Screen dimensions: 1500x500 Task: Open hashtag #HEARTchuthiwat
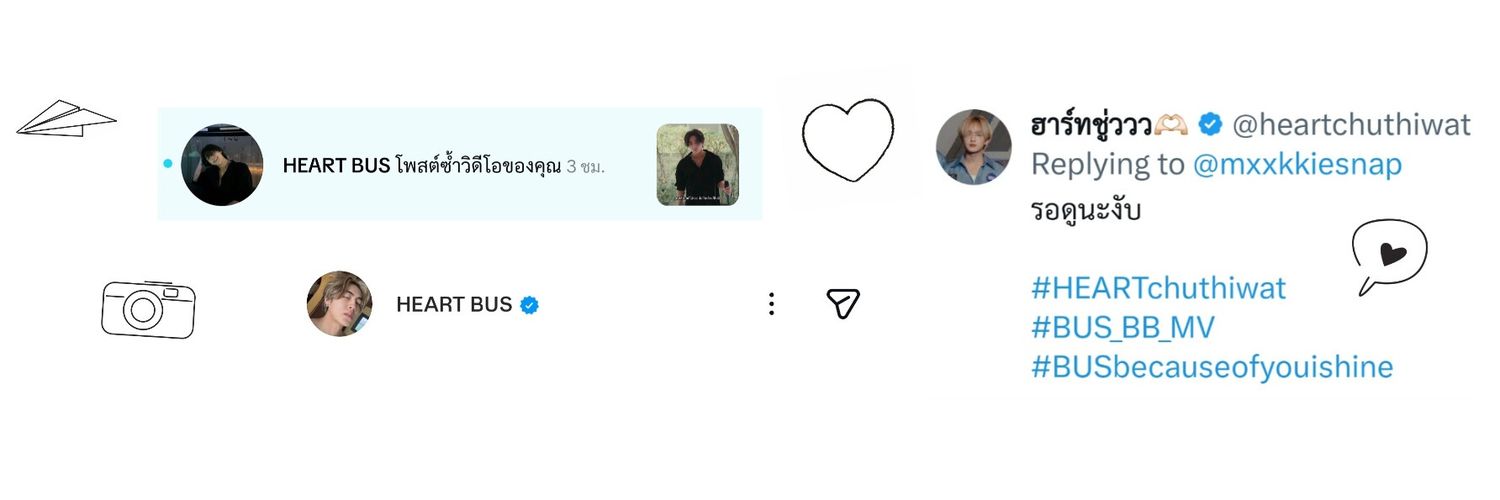tap(1158, 288)
